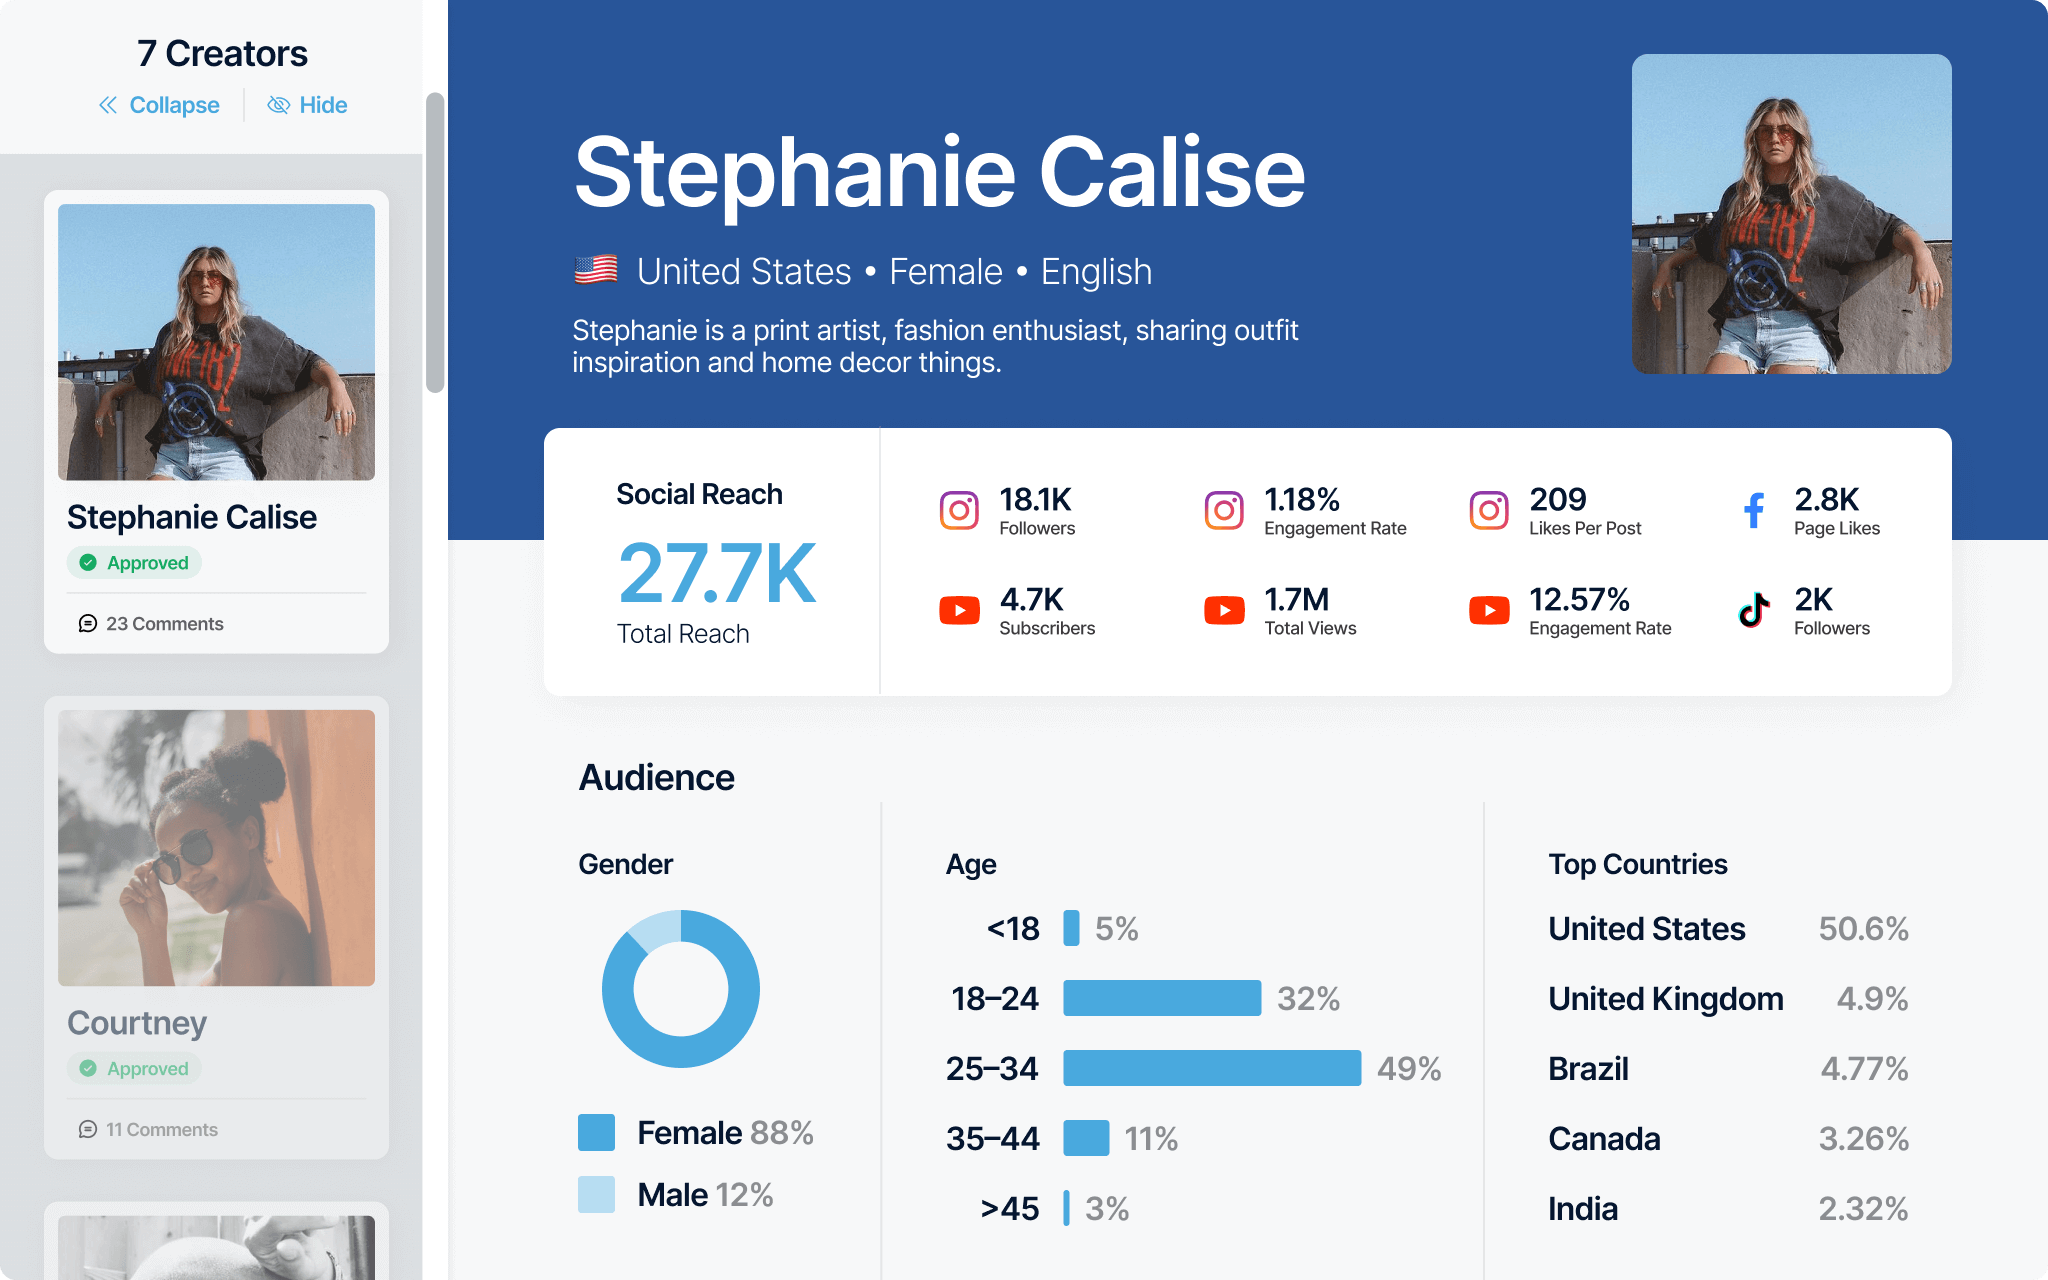Click the 27.7K Total Reach value
Screen dimensions: 2048x1280
[717, 574]
